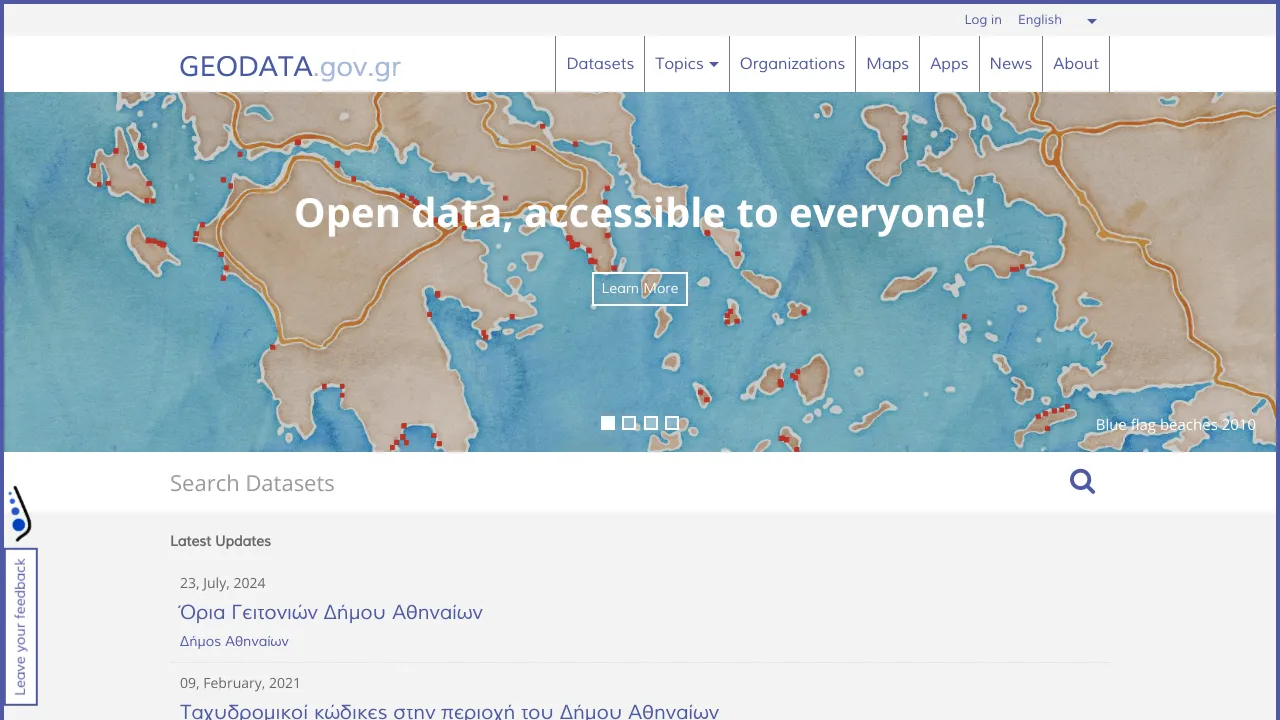Open the Maps menu item
This screenshot has width=1280, height=720.
pyautogui.click(x=887, y=64)
